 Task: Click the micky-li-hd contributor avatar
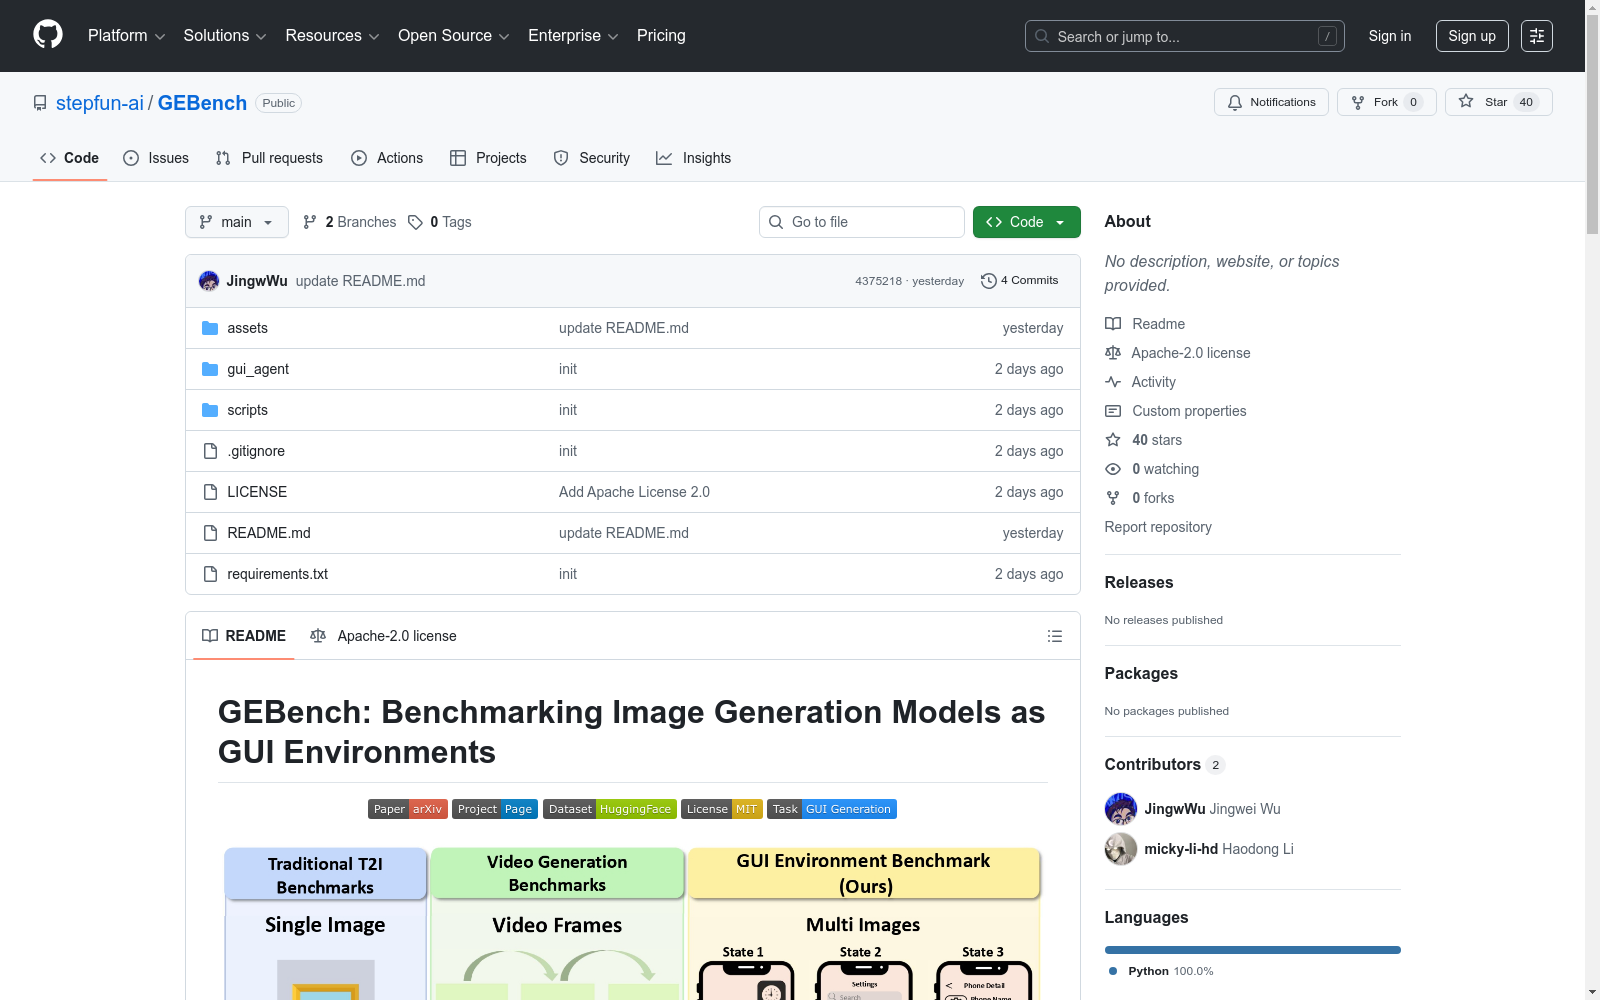click(1121, 849)
